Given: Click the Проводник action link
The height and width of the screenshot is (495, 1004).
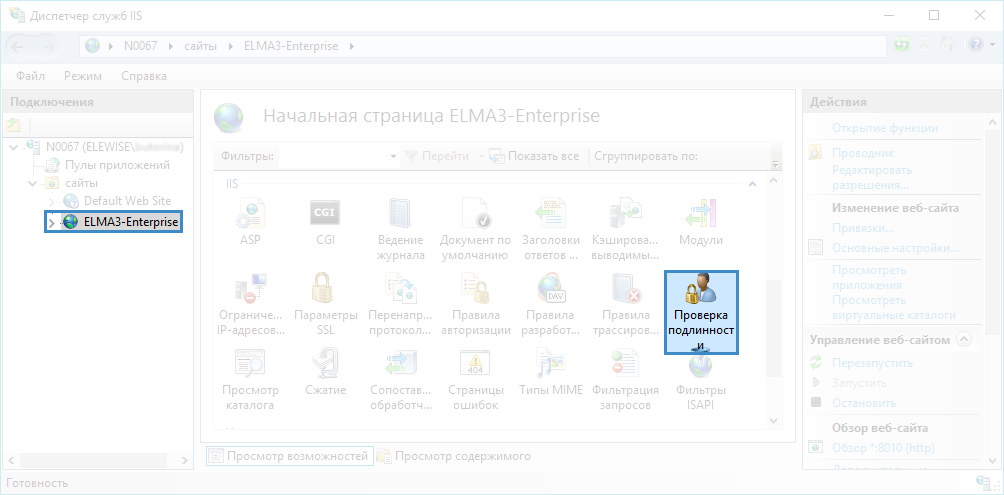Looking at the screenshot, I should (x=862, y=153).
